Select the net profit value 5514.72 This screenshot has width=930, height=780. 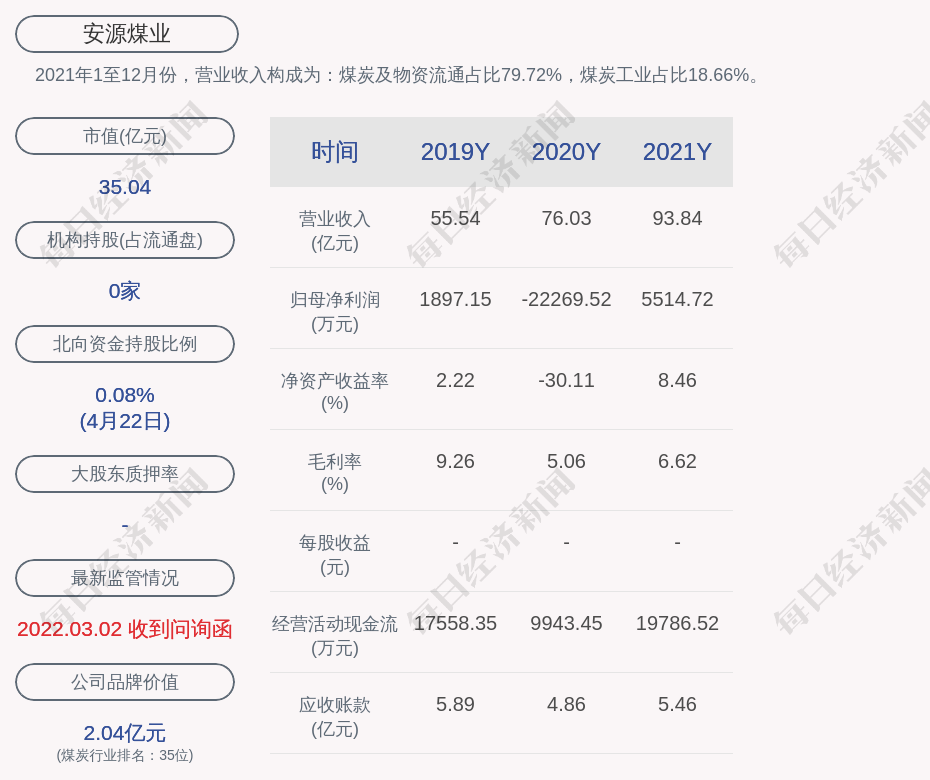pos(677,300)
